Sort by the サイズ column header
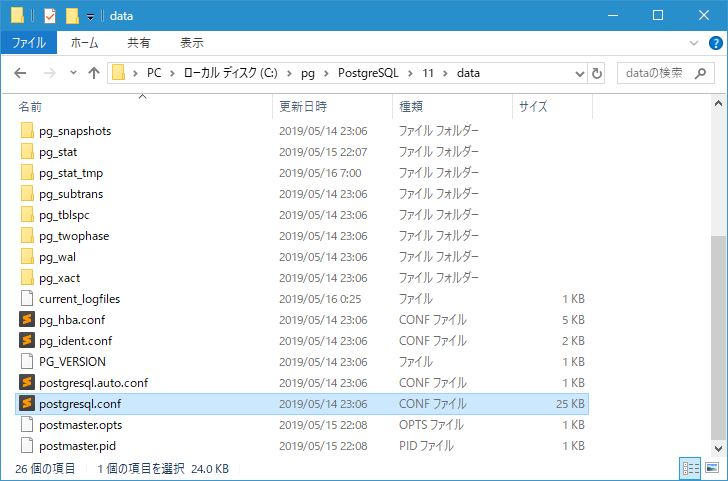 [552, 107]
